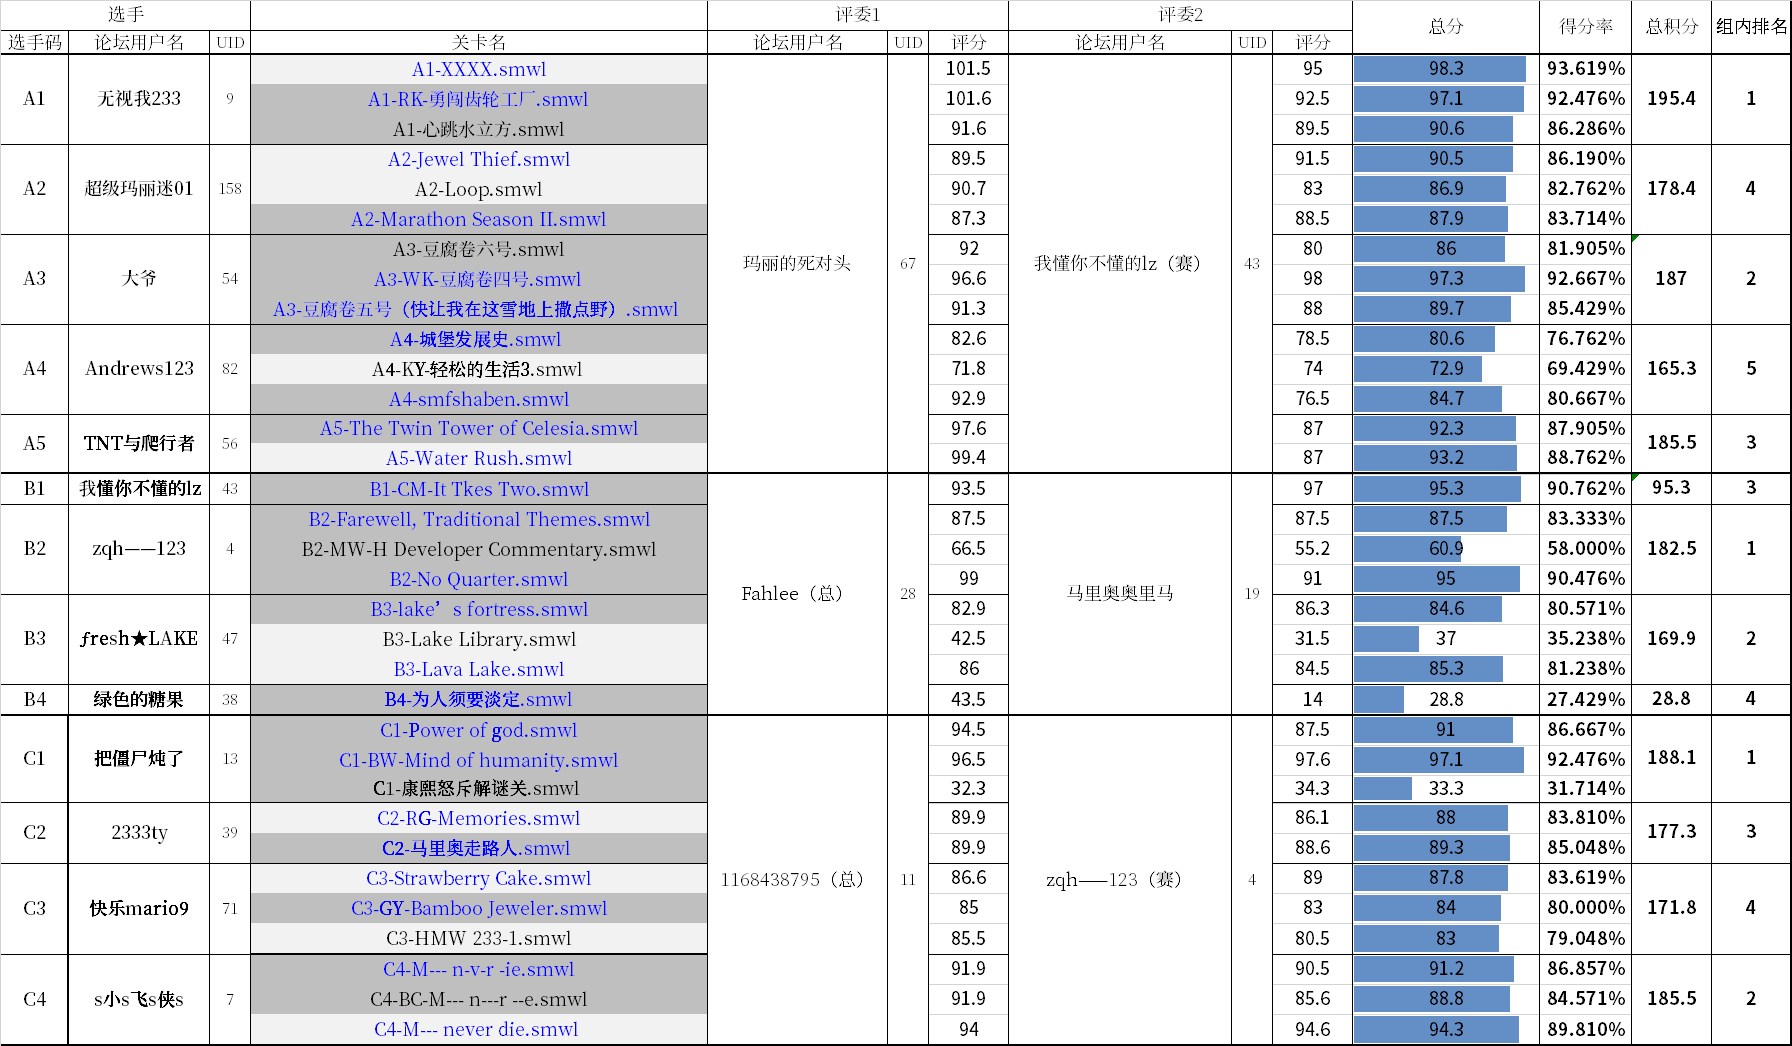This screenshot has width=1792, height=1046.
Task: Open the C3-Strawberry Cake.smwl link
Action: click(x=479, y=878)
